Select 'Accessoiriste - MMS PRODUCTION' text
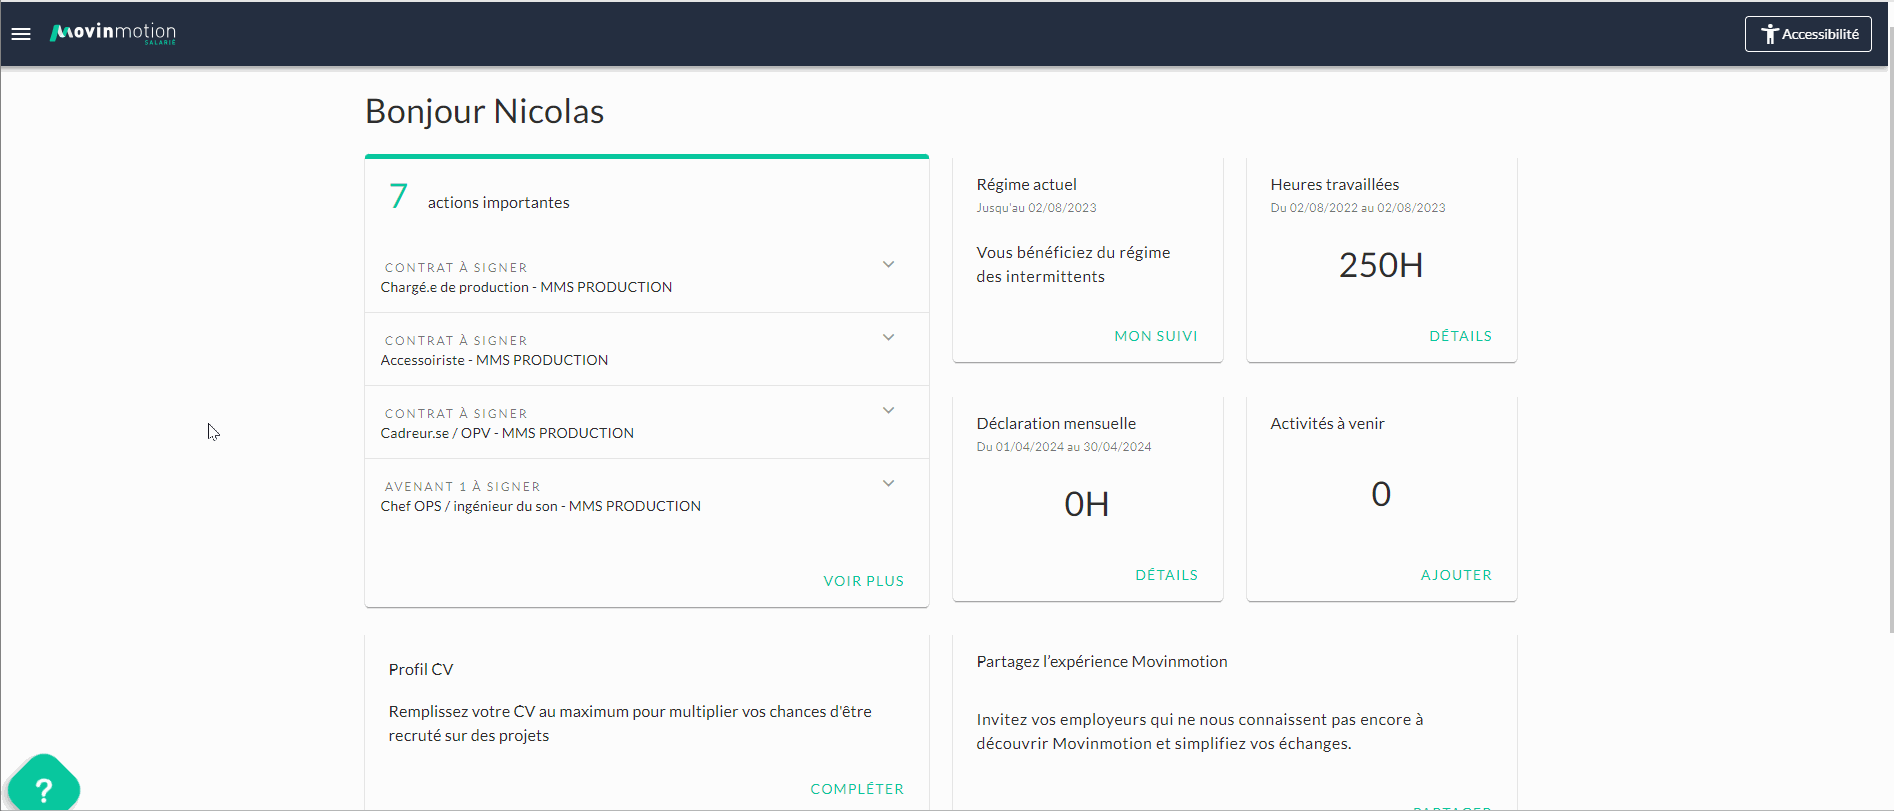 (x=494, y=360)
